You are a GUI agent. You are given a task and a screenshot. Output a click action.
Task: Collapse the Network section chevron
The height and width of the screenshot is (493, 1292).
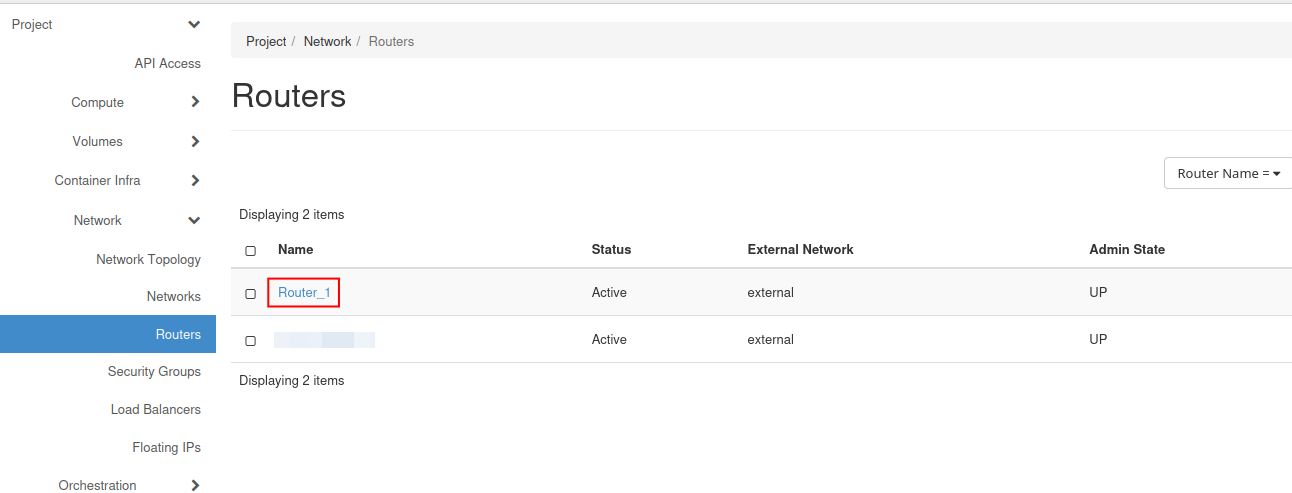pos(194,220)
